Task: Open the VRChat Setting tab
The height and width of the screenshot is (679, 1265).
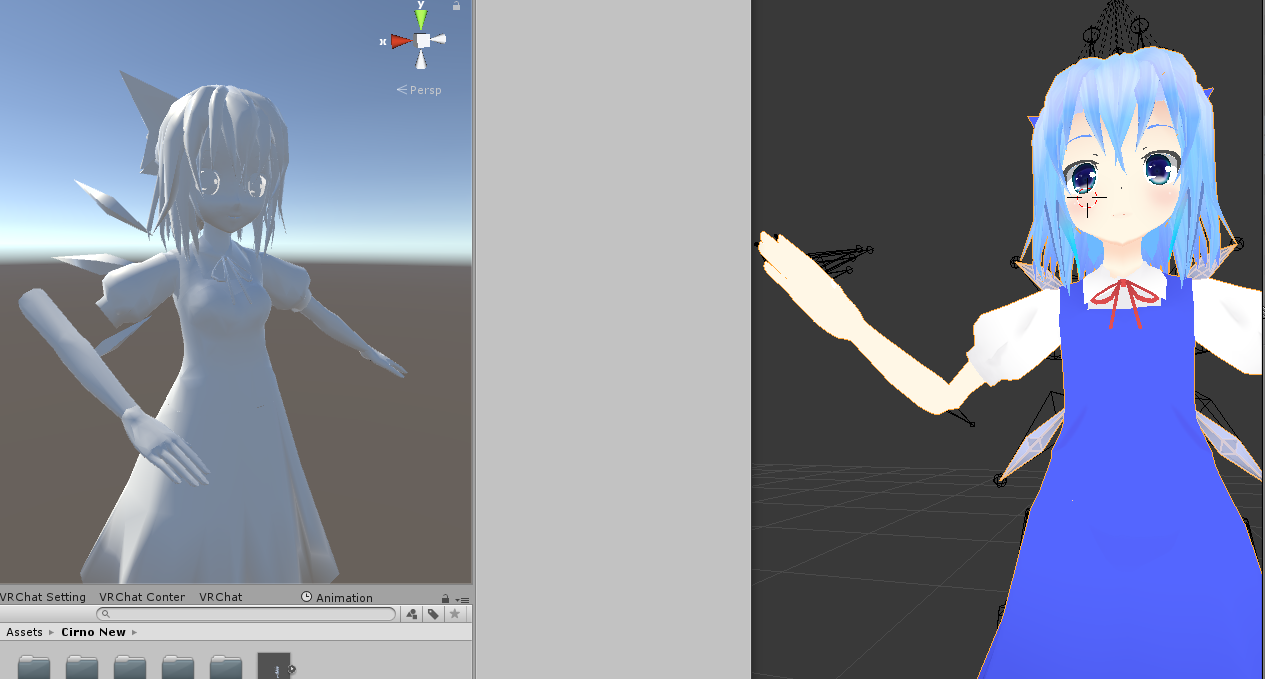Action: [x=43, y=597]
